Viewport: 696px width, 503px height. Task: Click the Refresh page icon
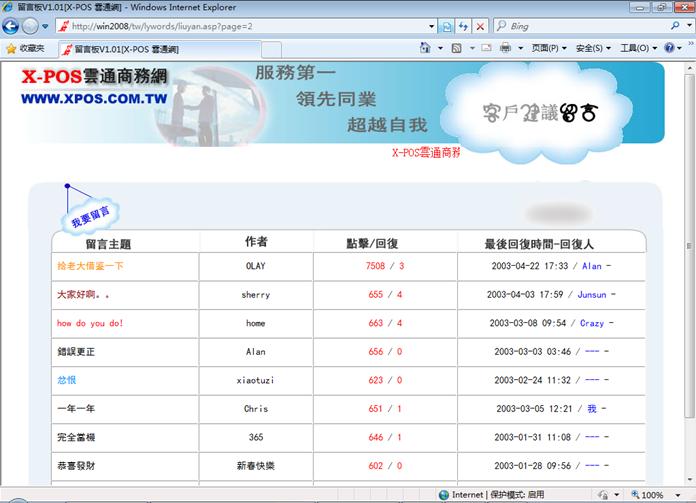tap(463, 26)
